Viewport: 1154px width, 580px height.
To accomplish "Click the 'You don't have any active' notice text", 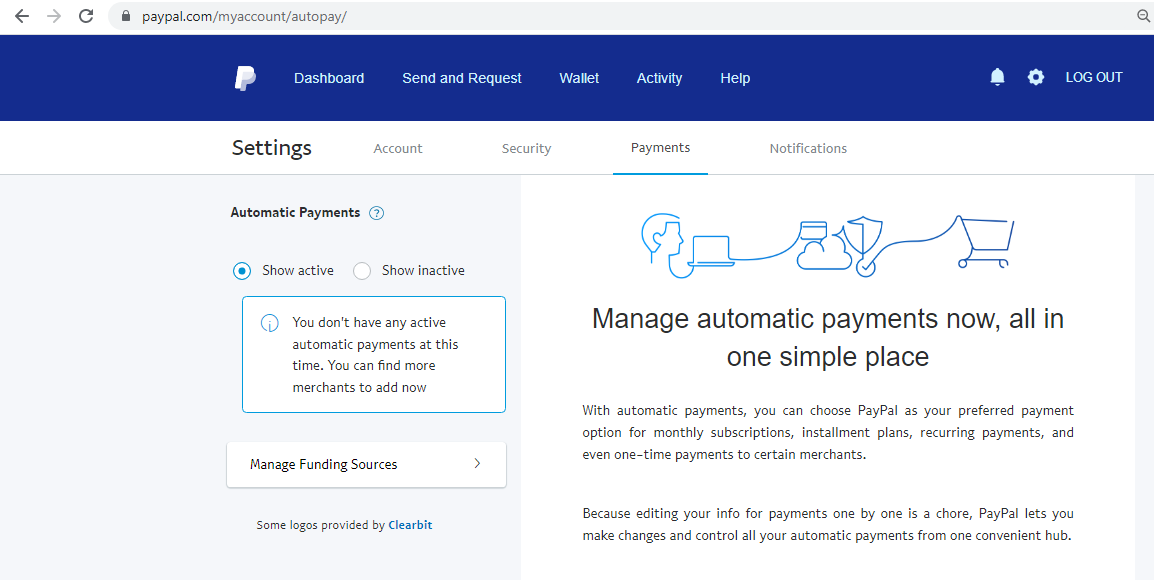I will (375, 355).
